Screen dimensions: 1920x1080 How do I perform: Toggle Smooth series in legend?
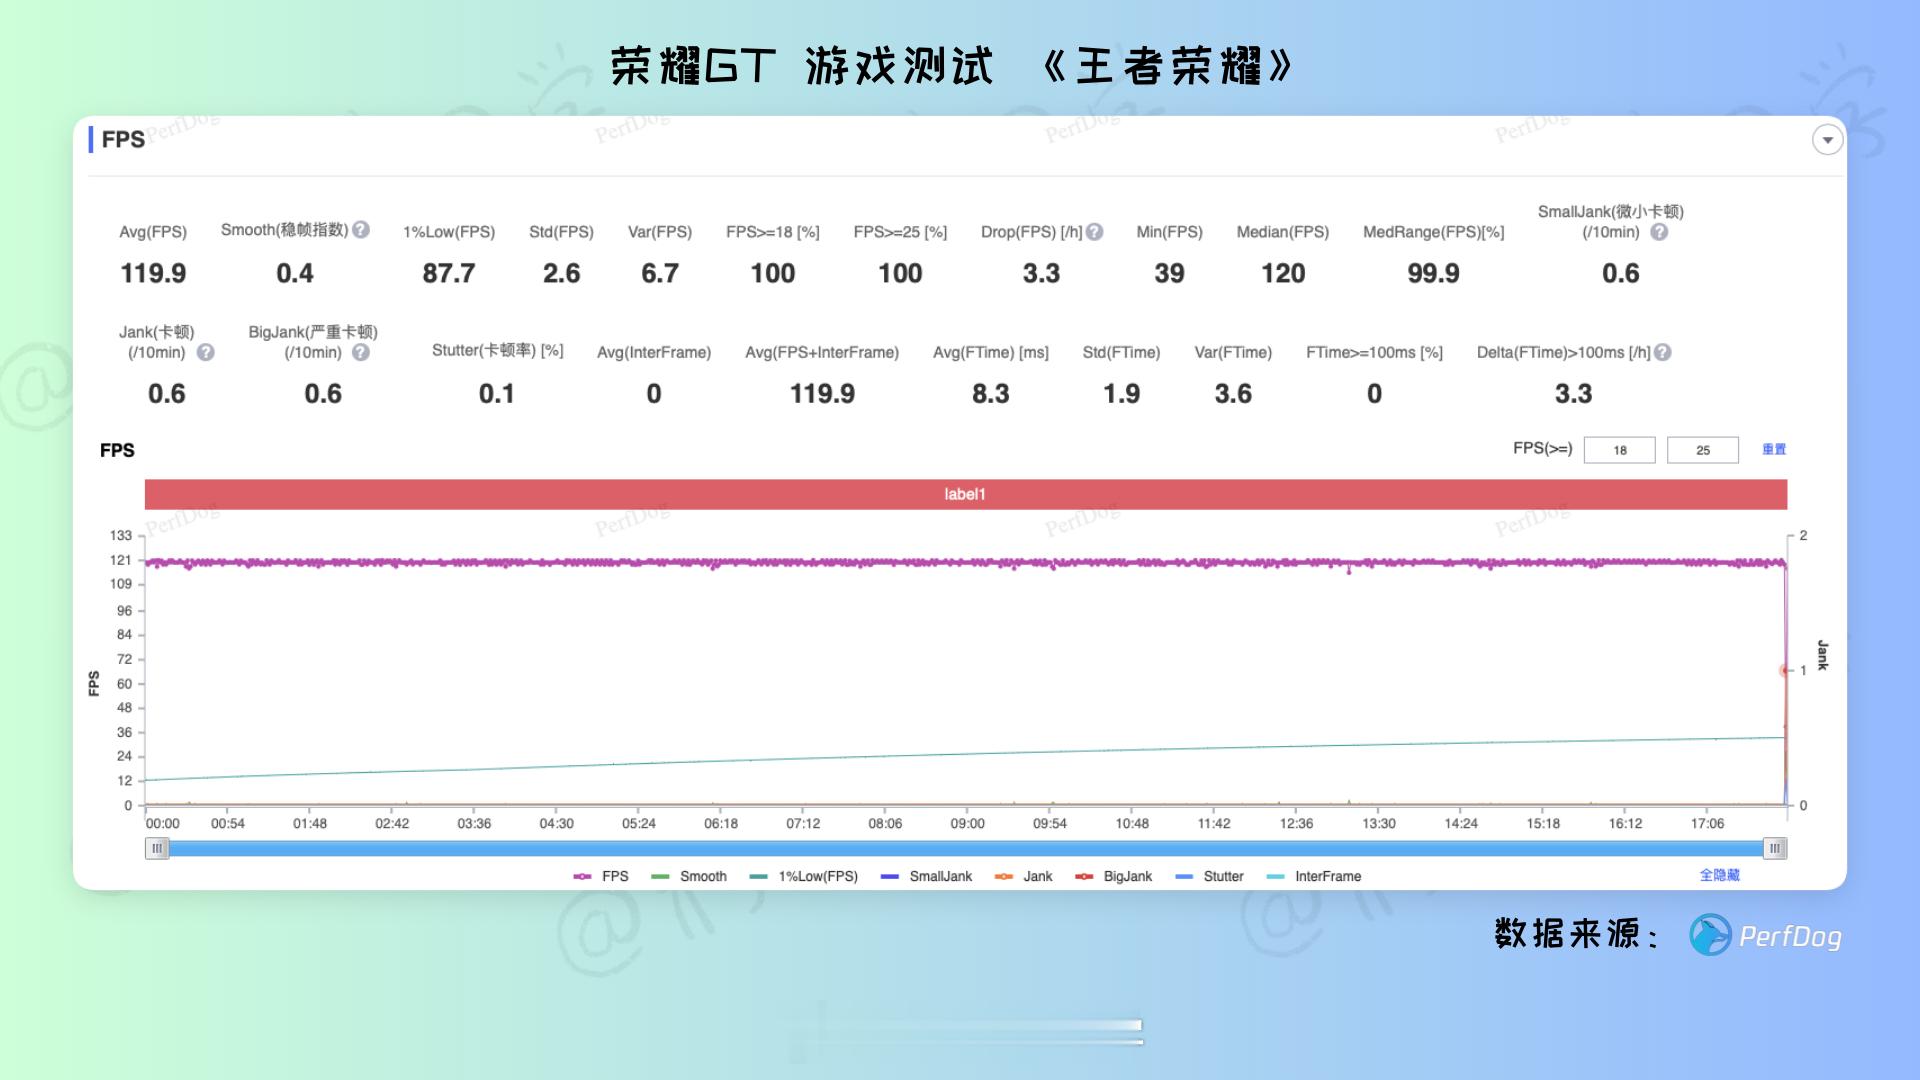(689, 876)
